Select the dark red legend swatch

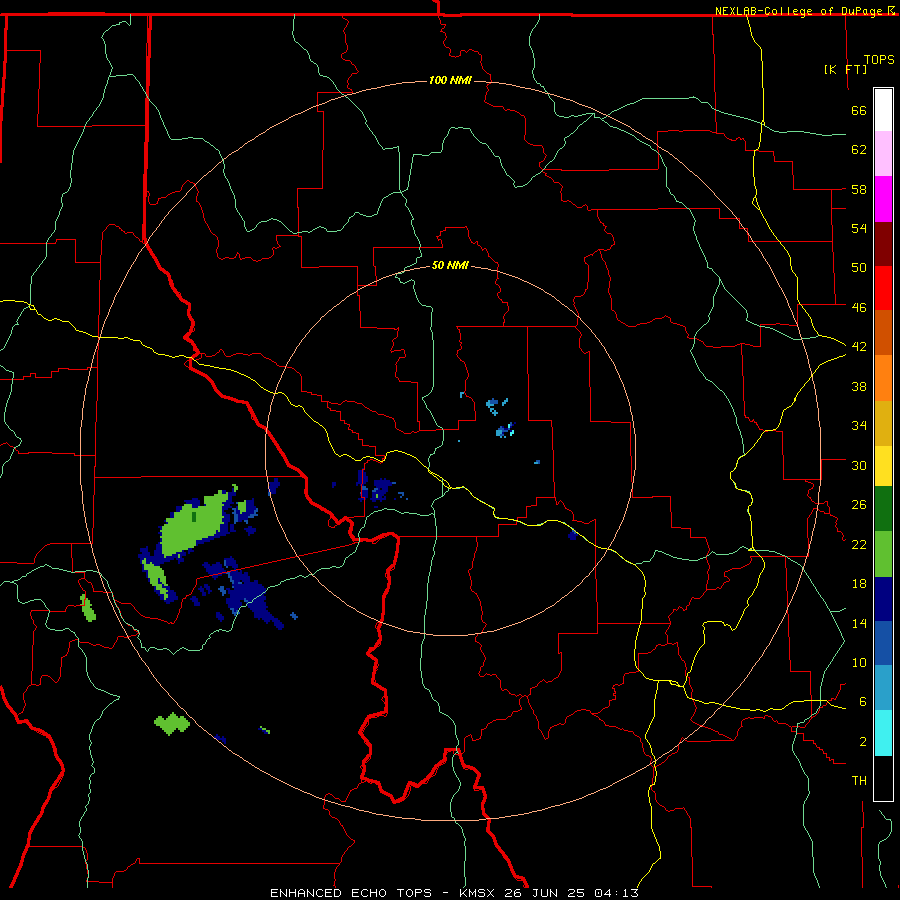click(x=883, y=243)
